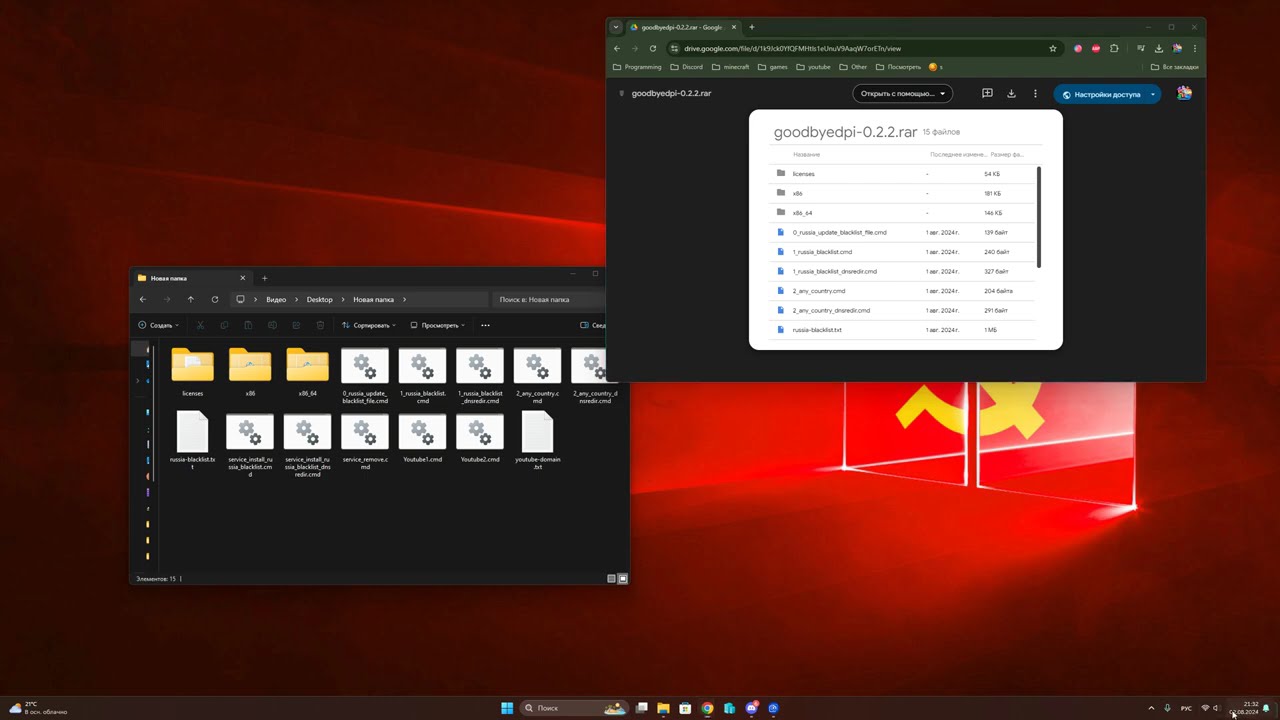The height and width of the screenshot is (720, 1280).
Task: Open the 'Создать' dropdown in Explorer
Action: pyautogui.click(x=159, y=325)
